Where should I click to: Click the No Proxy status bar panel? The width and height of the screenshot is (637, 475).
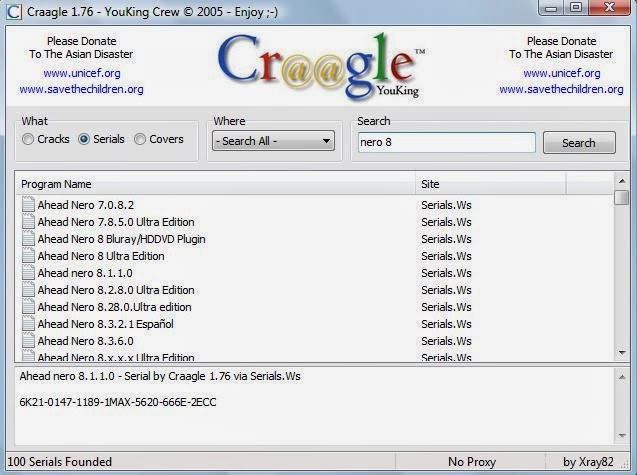click(471, 462)
